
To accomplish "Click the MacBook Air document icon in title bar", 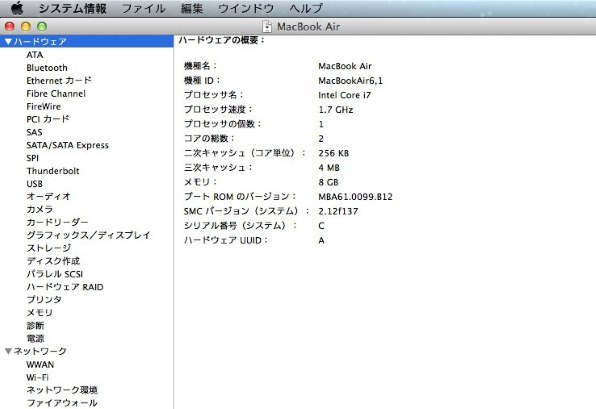I will 267,27.
